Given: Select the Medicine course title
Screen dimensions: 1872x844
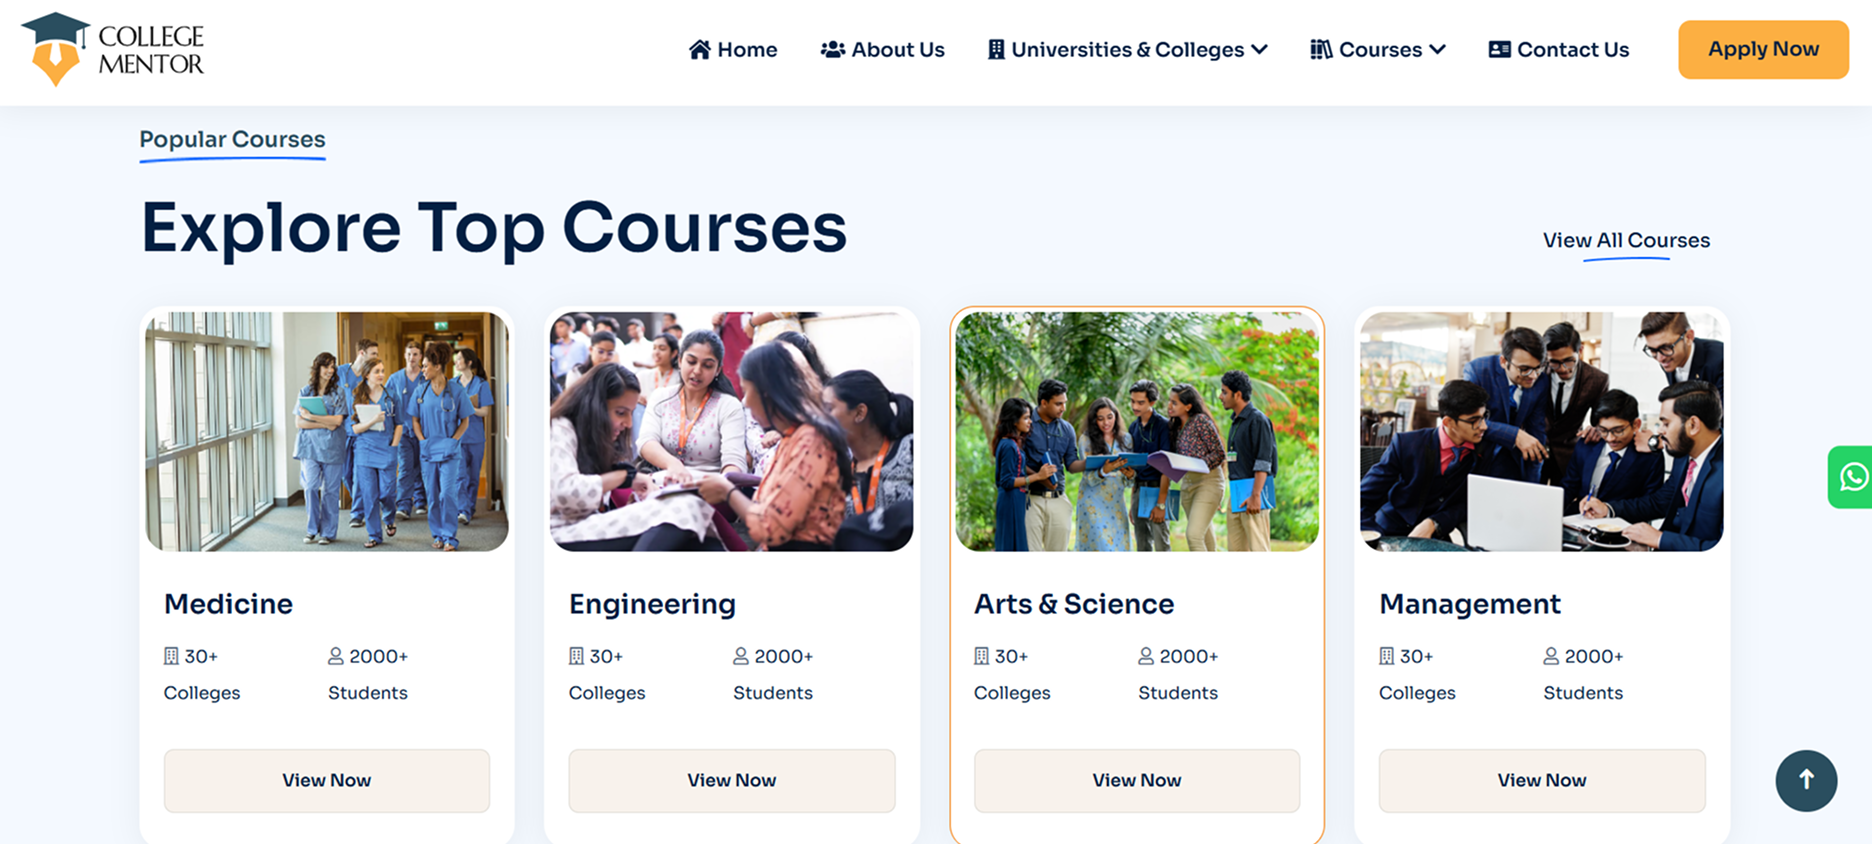Looking at the screenshot, I should 228,604.
